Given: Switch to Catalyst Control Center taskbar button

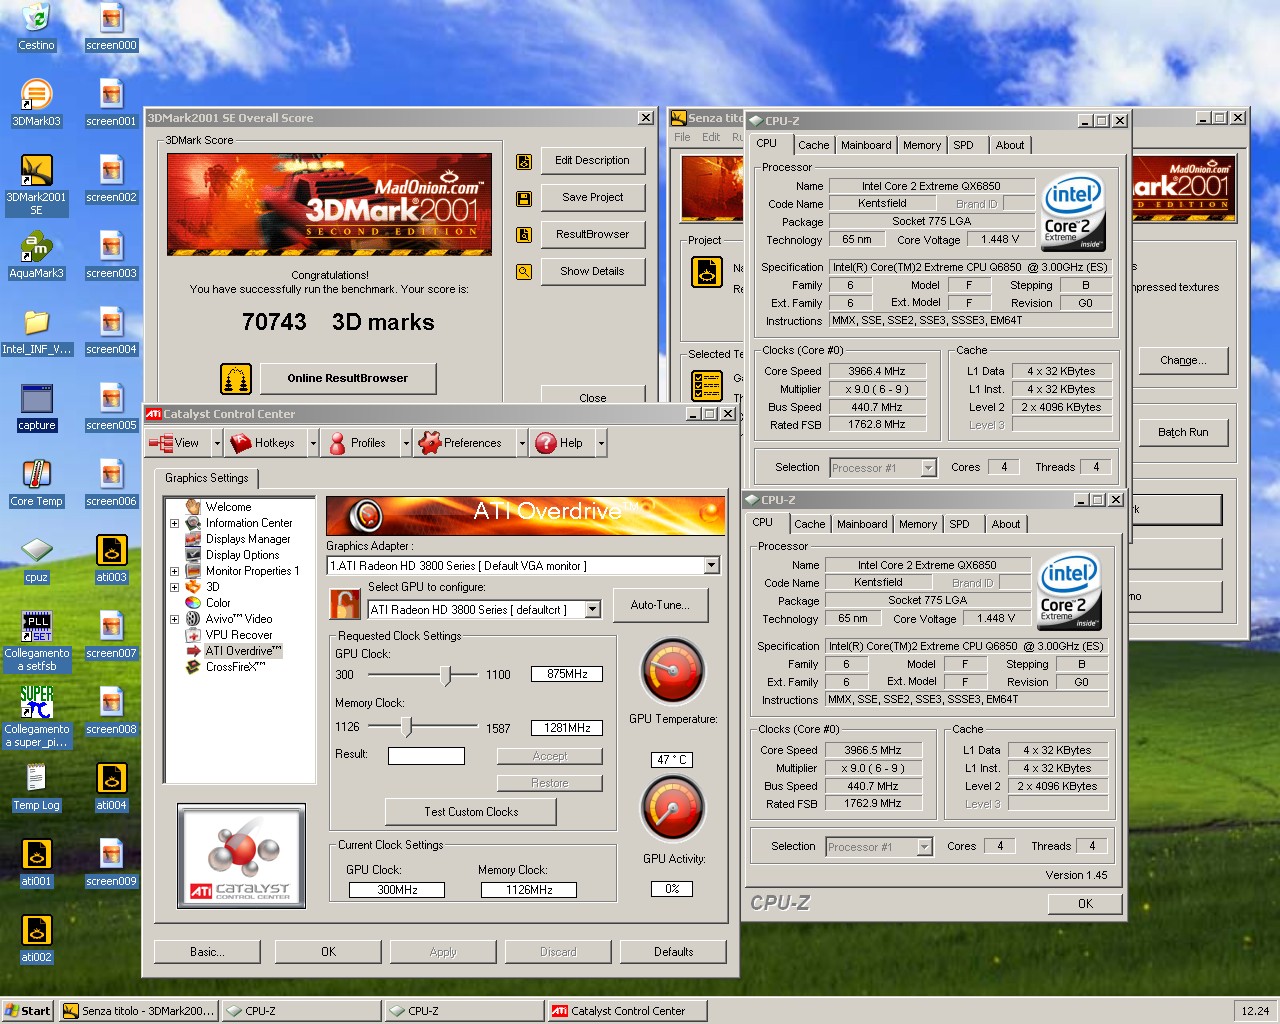Looking at the screenshot, I should point(628,1011).
